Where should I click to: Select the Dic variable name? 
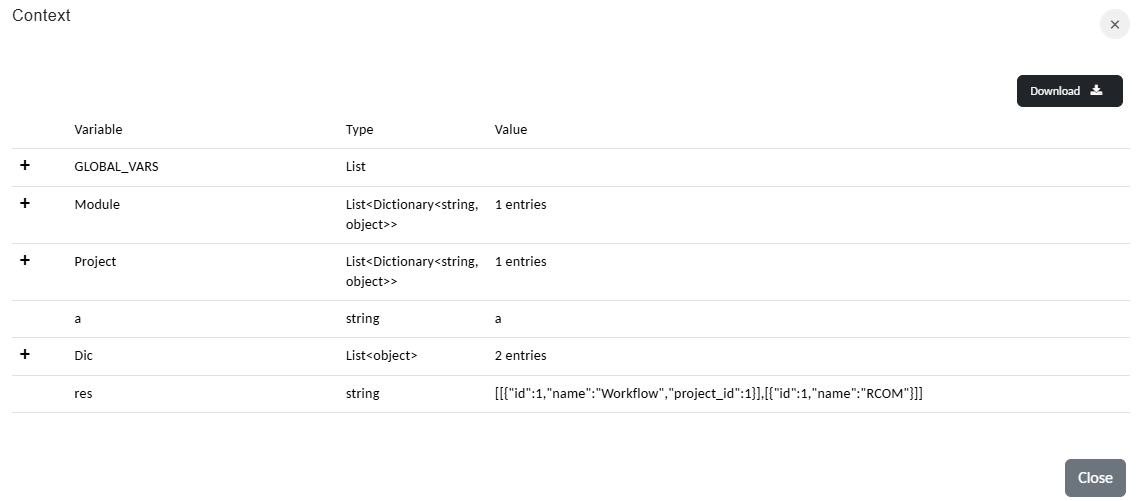click(x=83, y=355)
